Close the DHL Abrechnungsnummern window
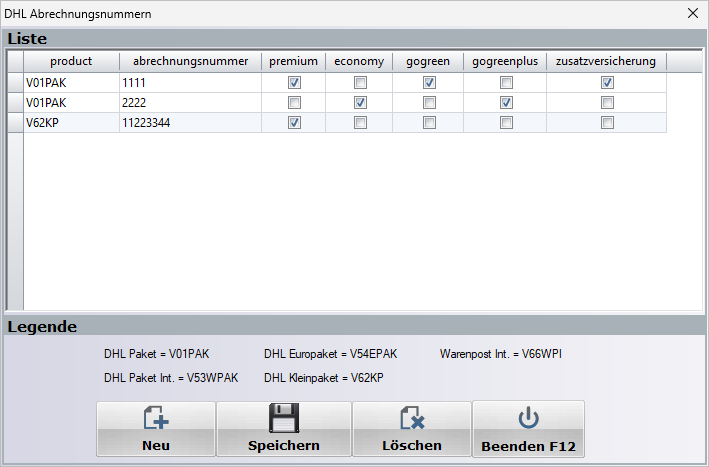This screenshot has width=709, height=467. click(692, 13)
